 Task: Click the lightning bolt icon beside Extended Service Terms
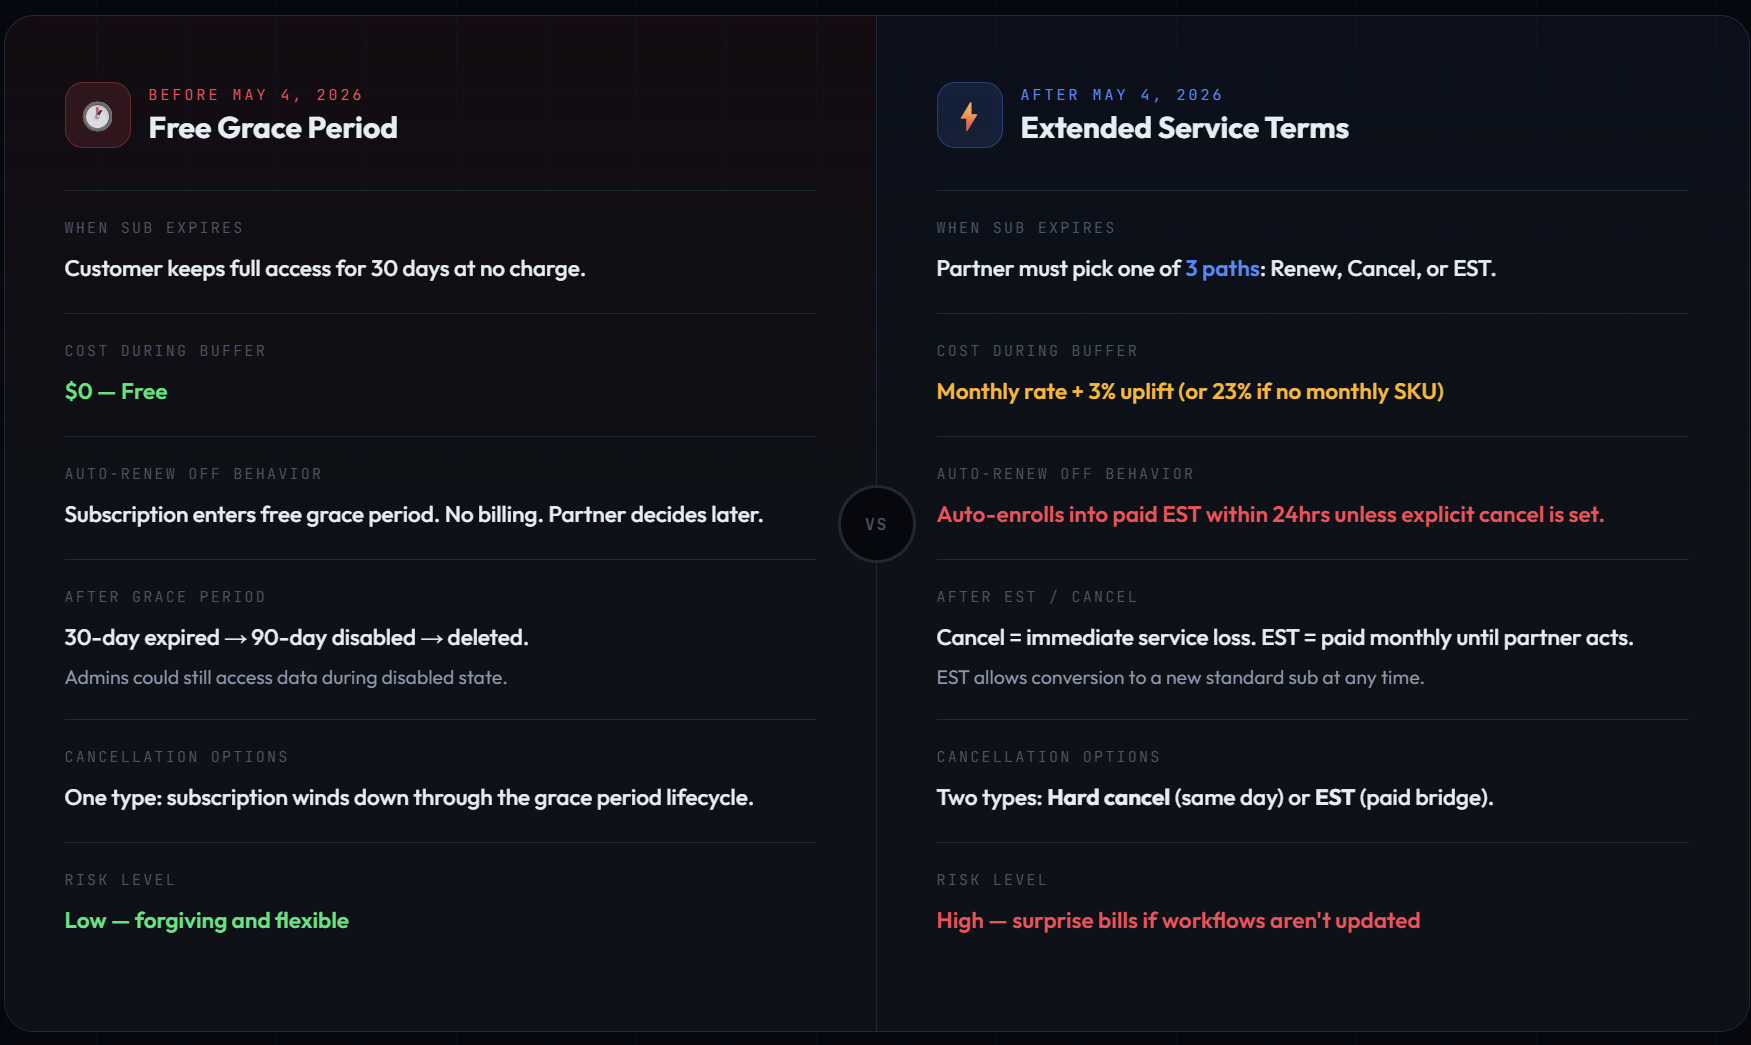point(969,115)
